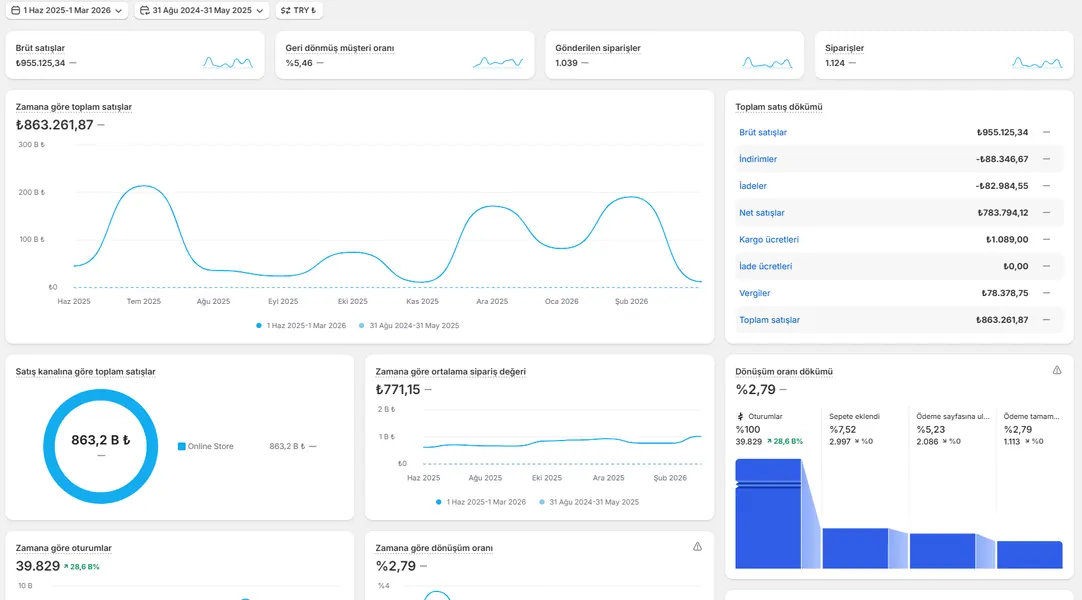Open the 1 Haz 2025-1 Mar 2026 date picker
Image resolution: width=1082 pixels, height=600 pixels.
point(67,10)
